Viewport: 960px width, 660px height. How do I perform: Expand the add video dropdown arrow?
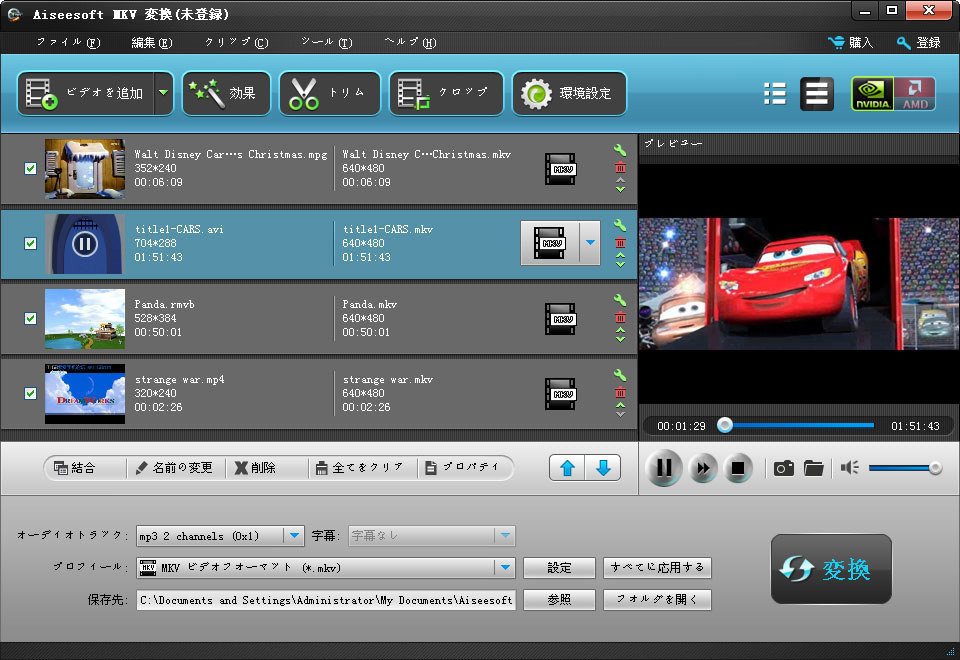click(x=163, y=94)
